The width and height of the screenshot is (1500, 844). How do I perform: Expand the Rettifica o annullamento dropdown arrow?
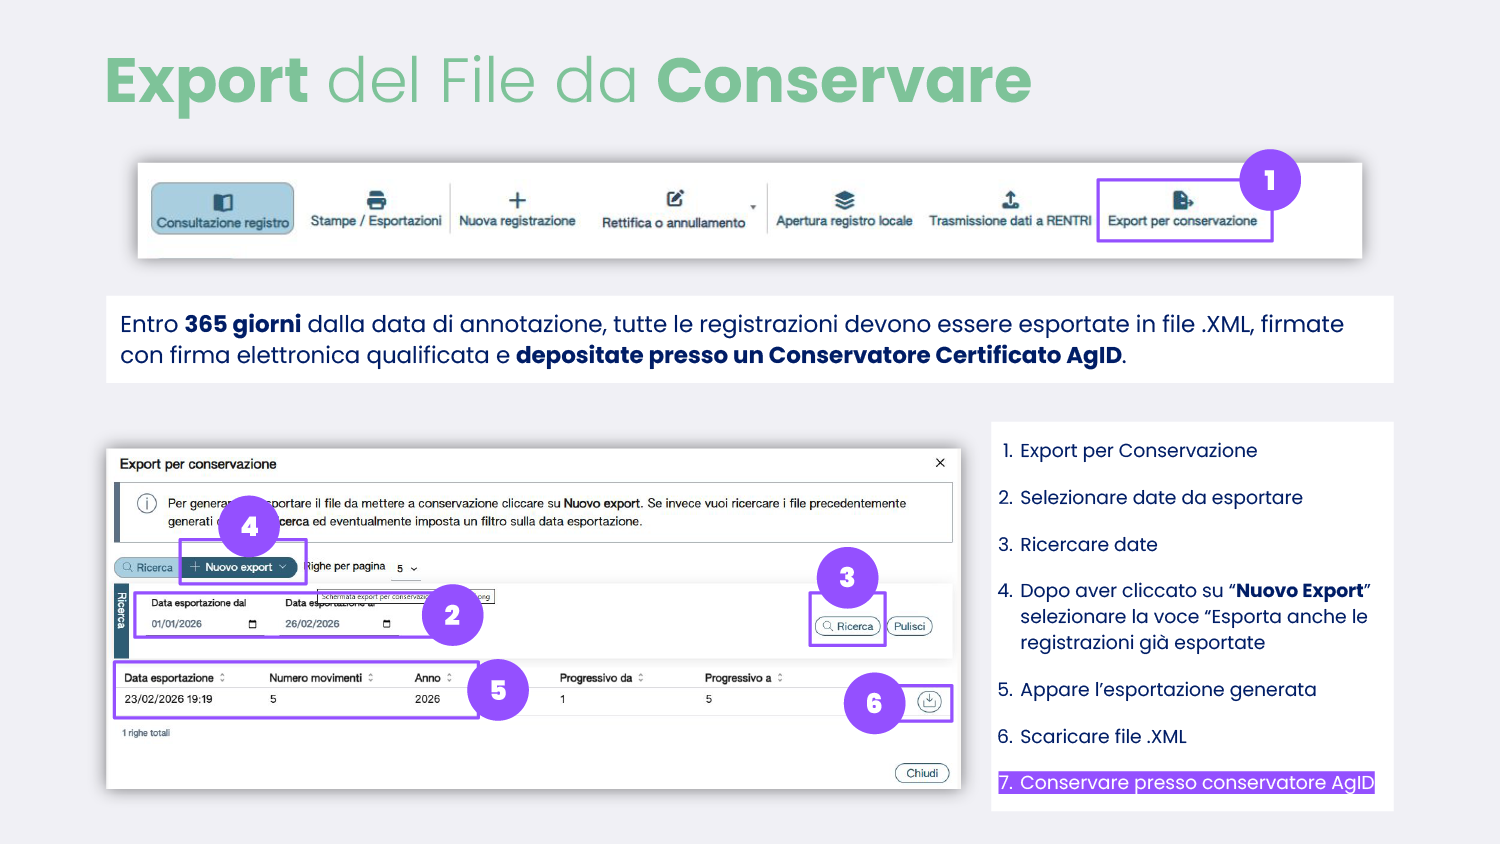(x=753, y=208)
